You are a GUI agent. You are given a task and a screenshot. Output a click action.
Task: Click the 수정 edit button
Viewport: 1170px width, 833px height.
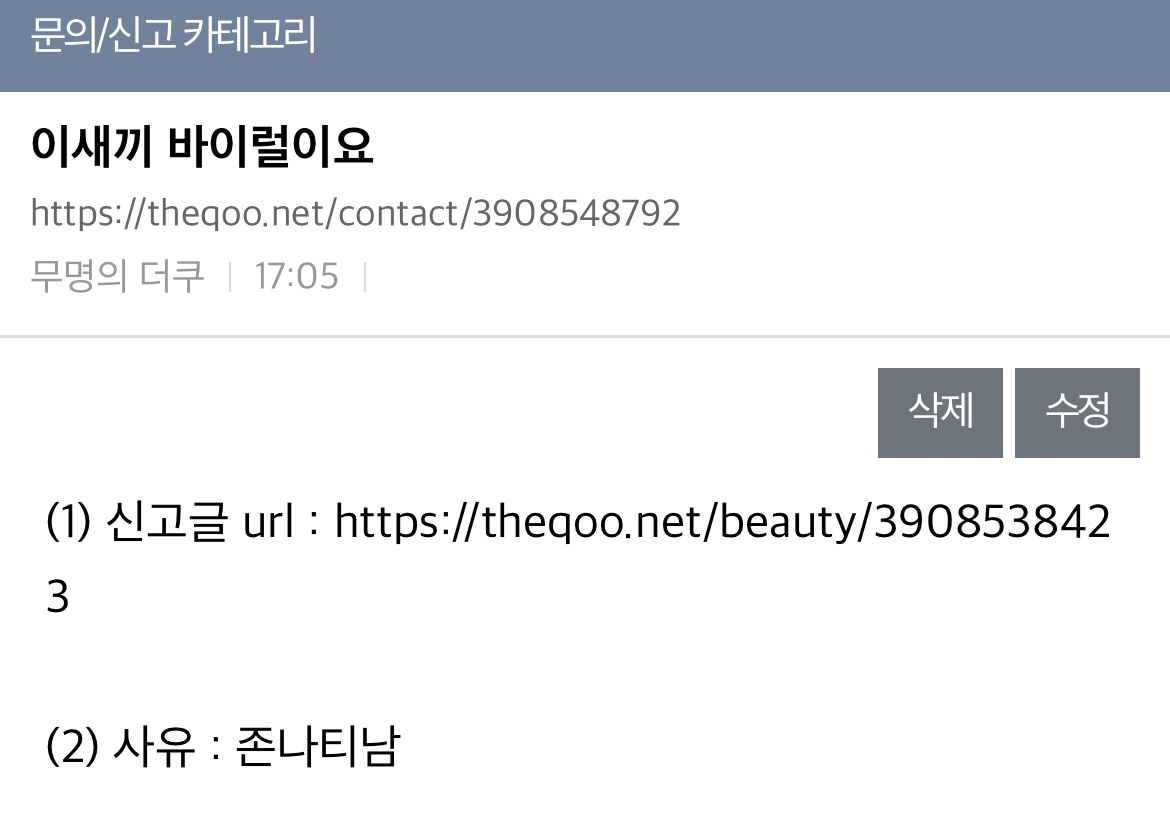pos(1077,412)
